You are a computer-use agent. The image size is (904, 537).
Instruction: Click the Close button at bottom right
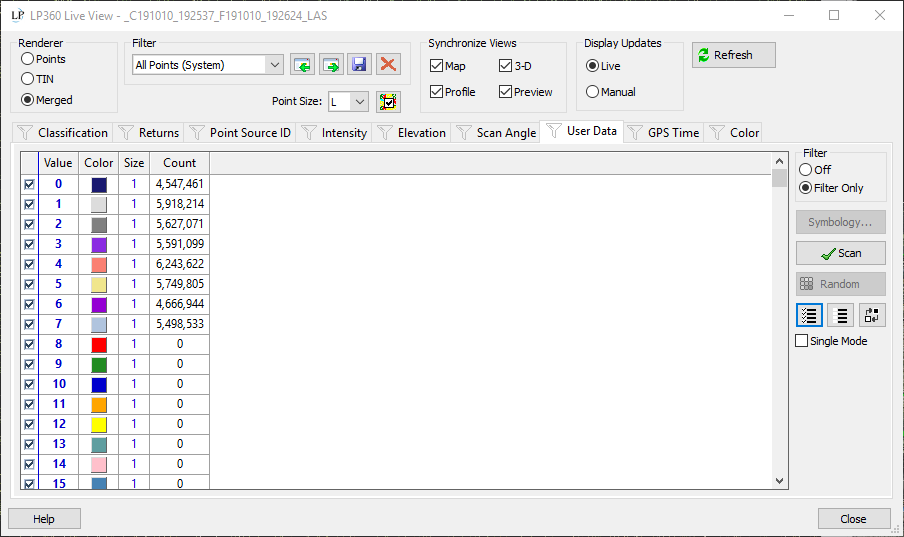coord(854,519)
